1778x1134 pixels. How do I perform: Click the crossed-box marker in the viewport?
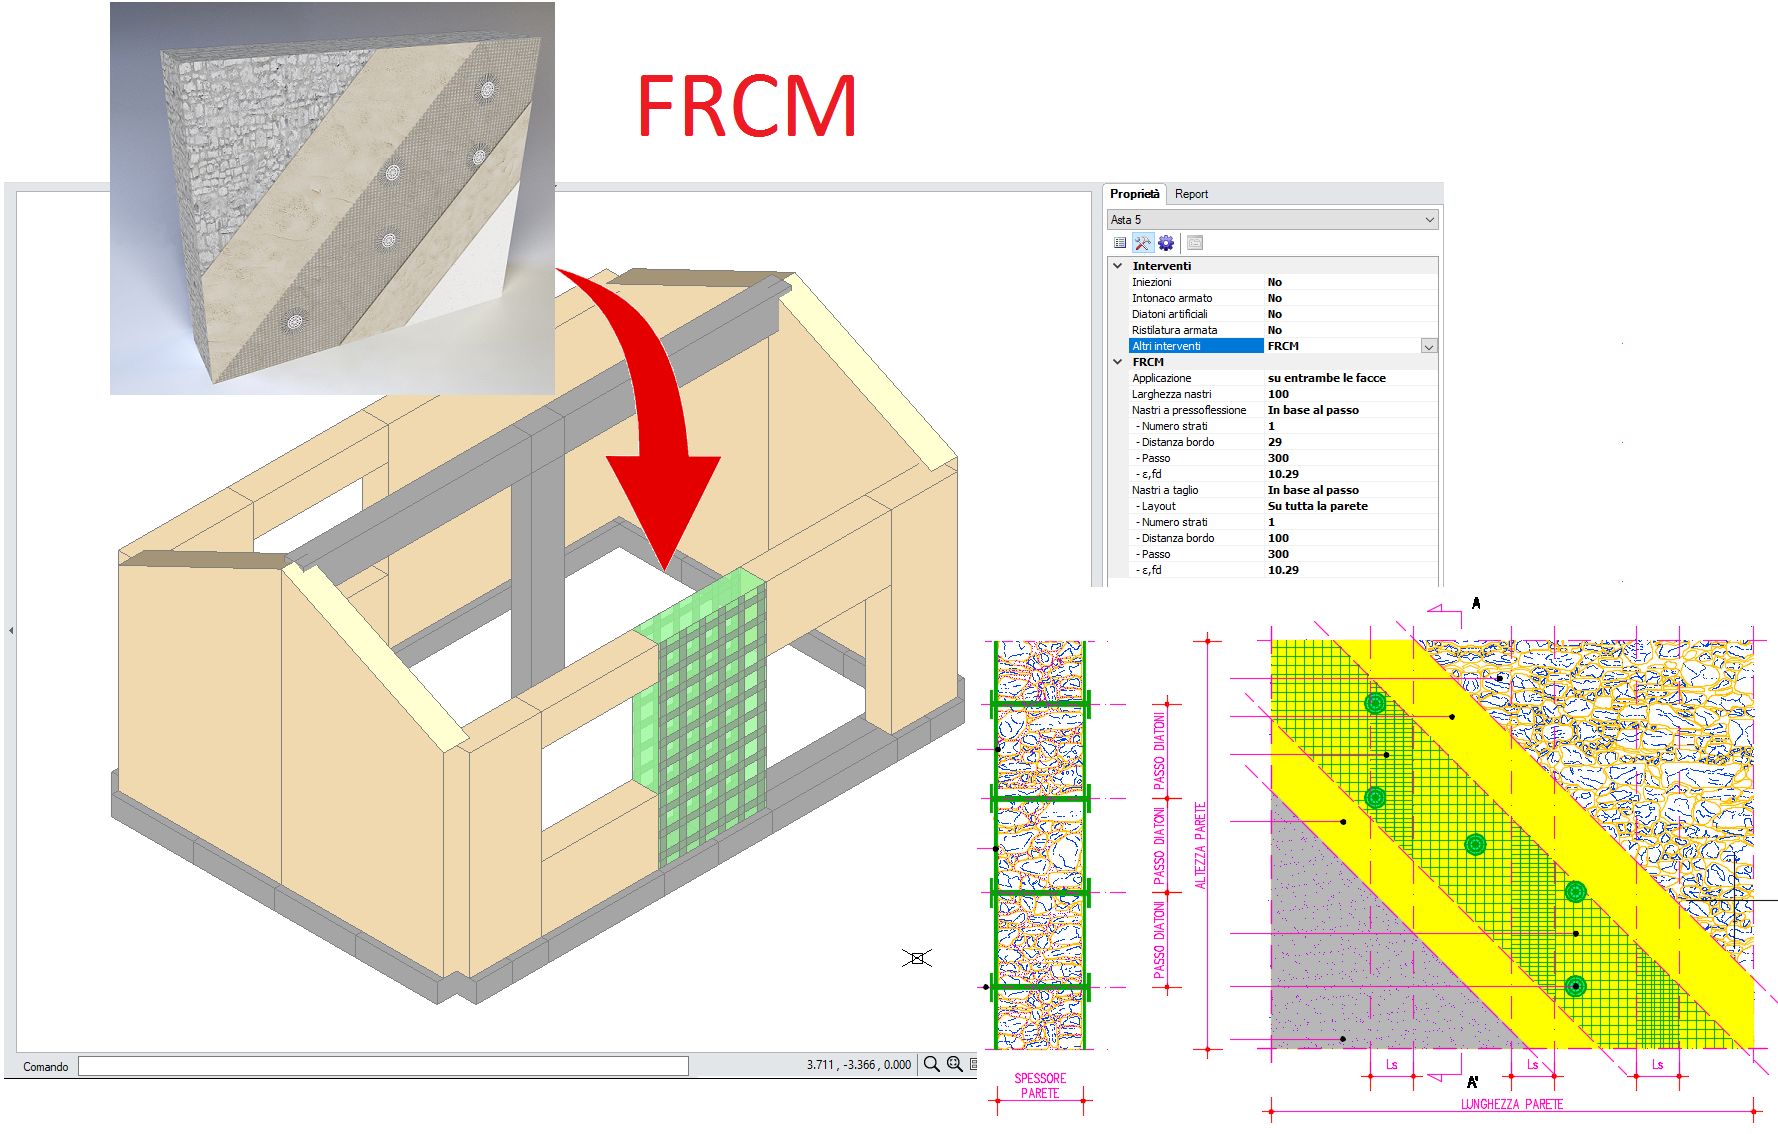point(917,958)
